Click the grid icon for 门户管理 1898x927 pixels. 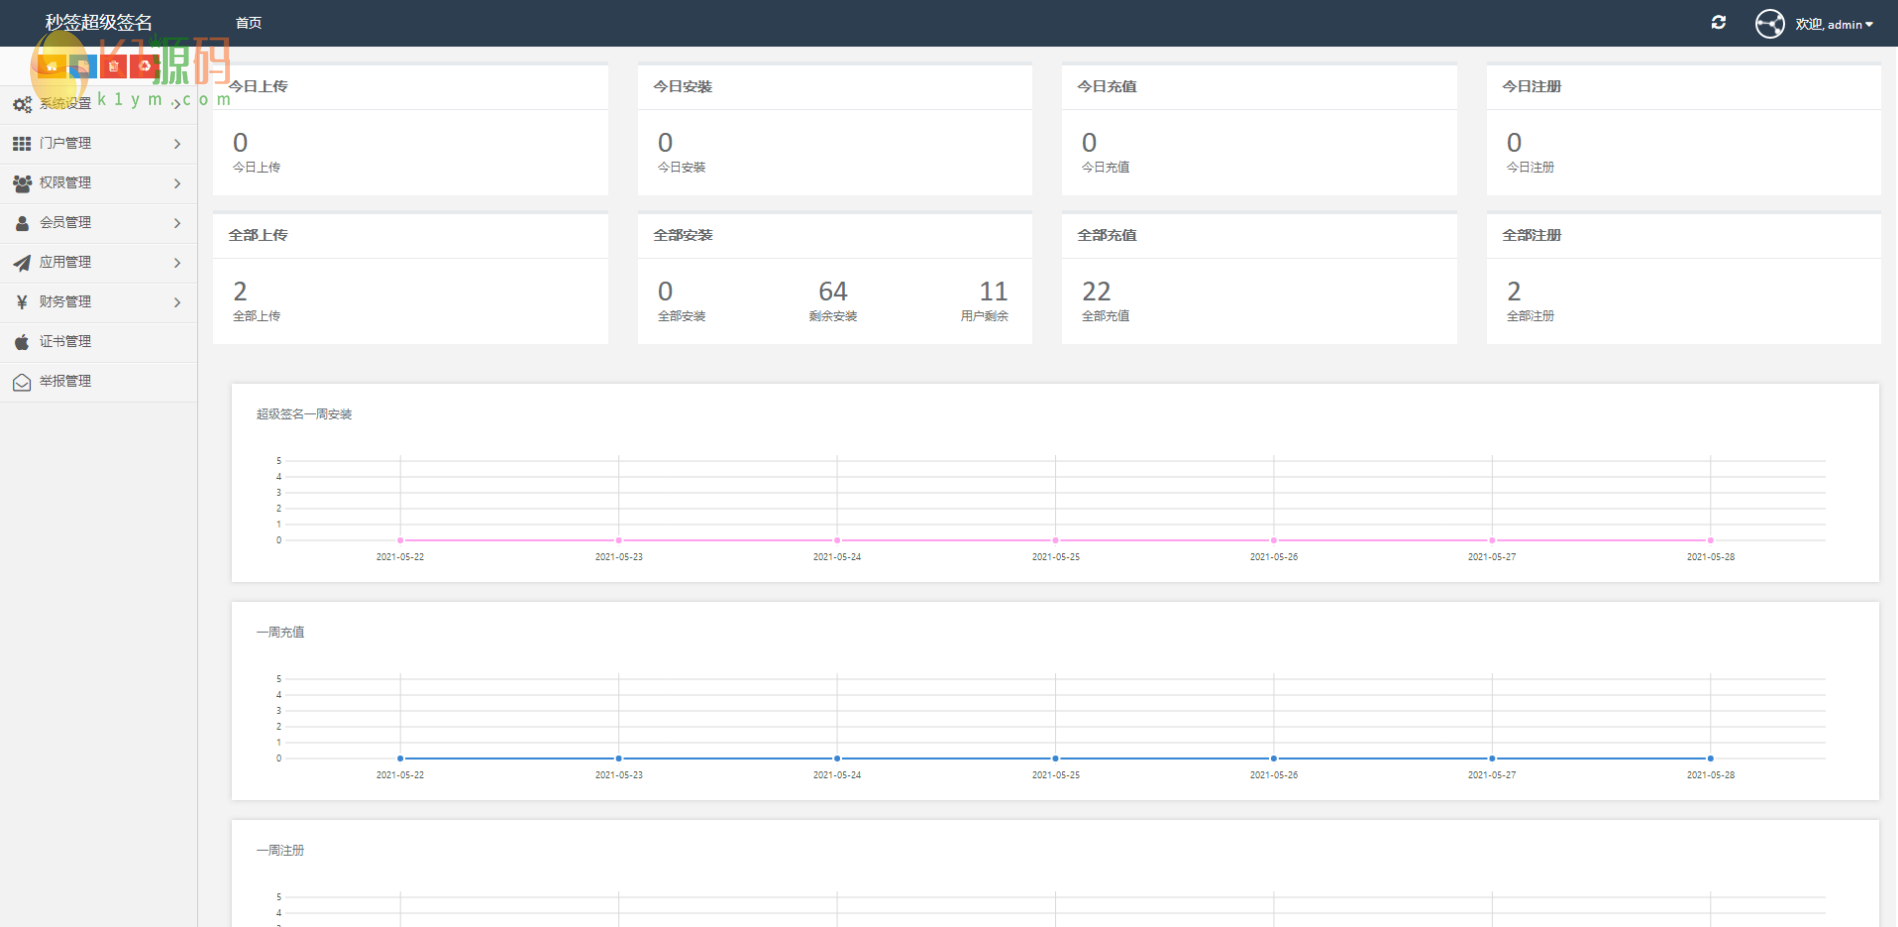tap(22, 144)
